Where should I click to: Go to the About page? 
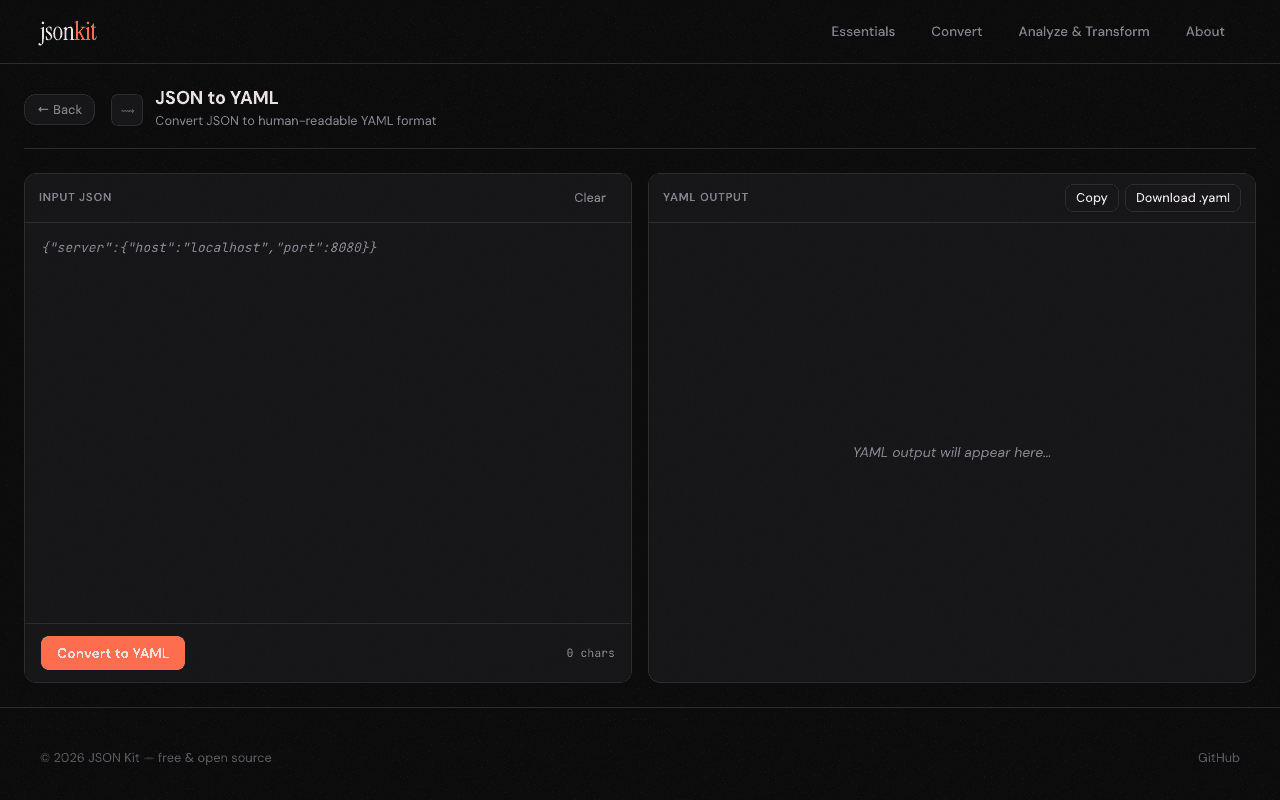[x=1205, y=32]
